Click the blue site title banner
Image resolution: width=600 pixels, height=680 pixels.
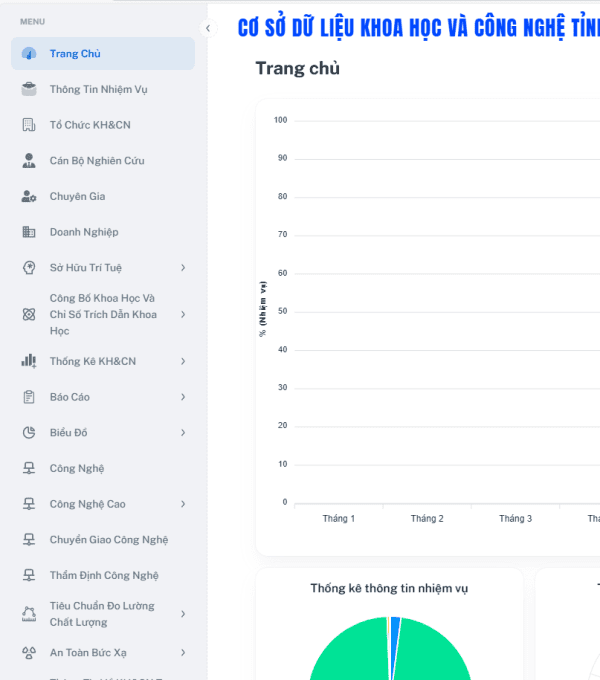click(x=419, y=28)
